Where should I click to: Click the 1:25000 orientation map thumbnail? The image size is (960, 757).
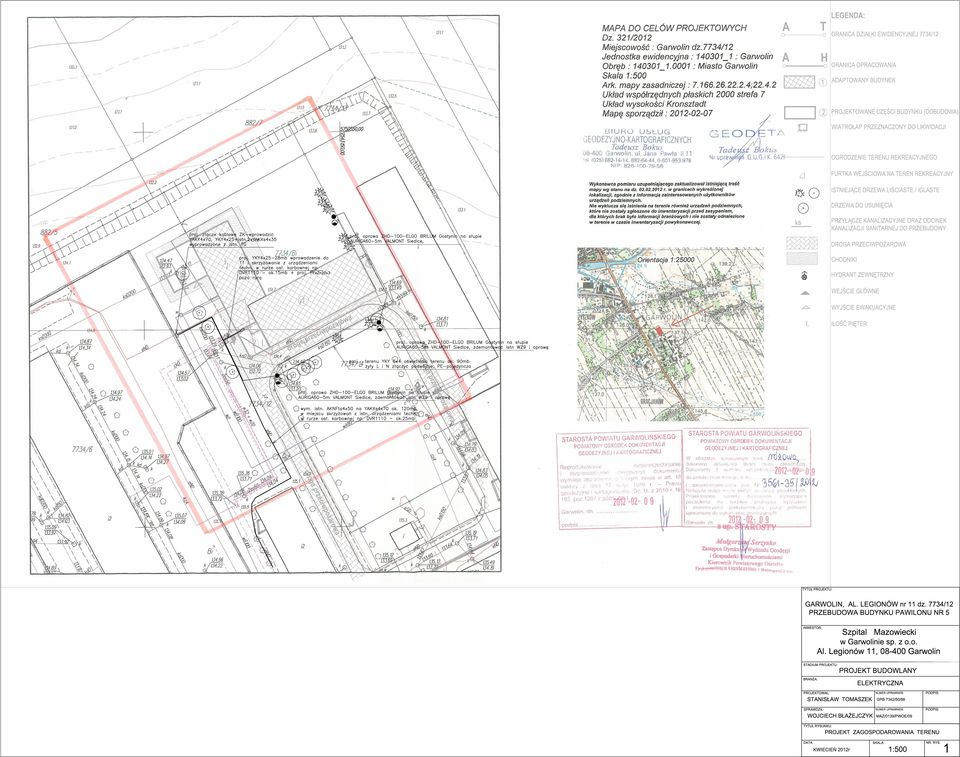tap(670, 334)
